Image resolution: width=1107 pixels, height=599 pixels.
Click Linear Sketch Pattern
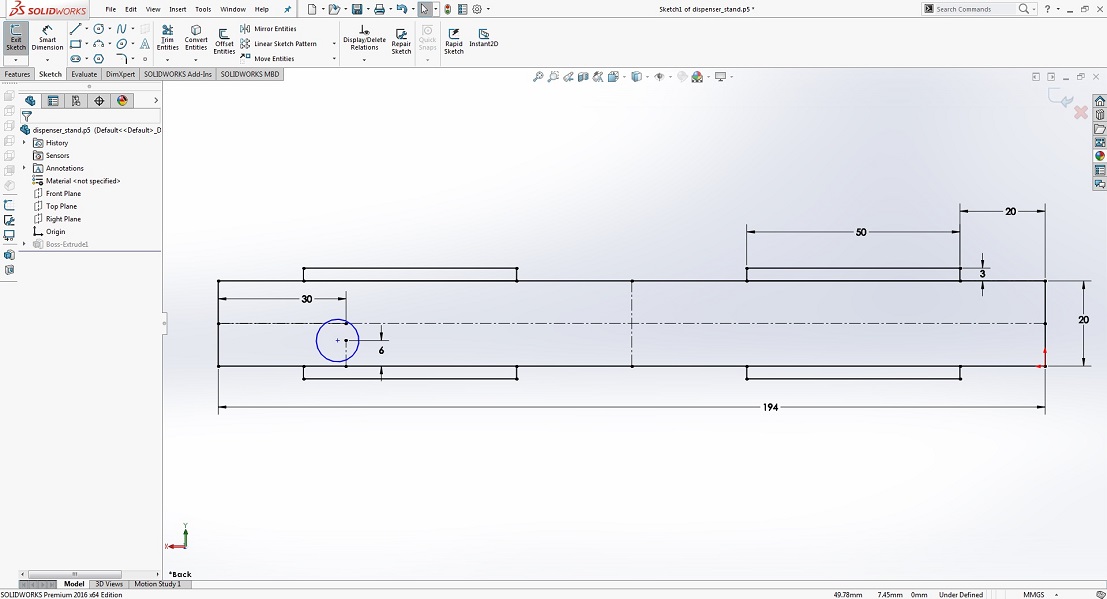278,44
